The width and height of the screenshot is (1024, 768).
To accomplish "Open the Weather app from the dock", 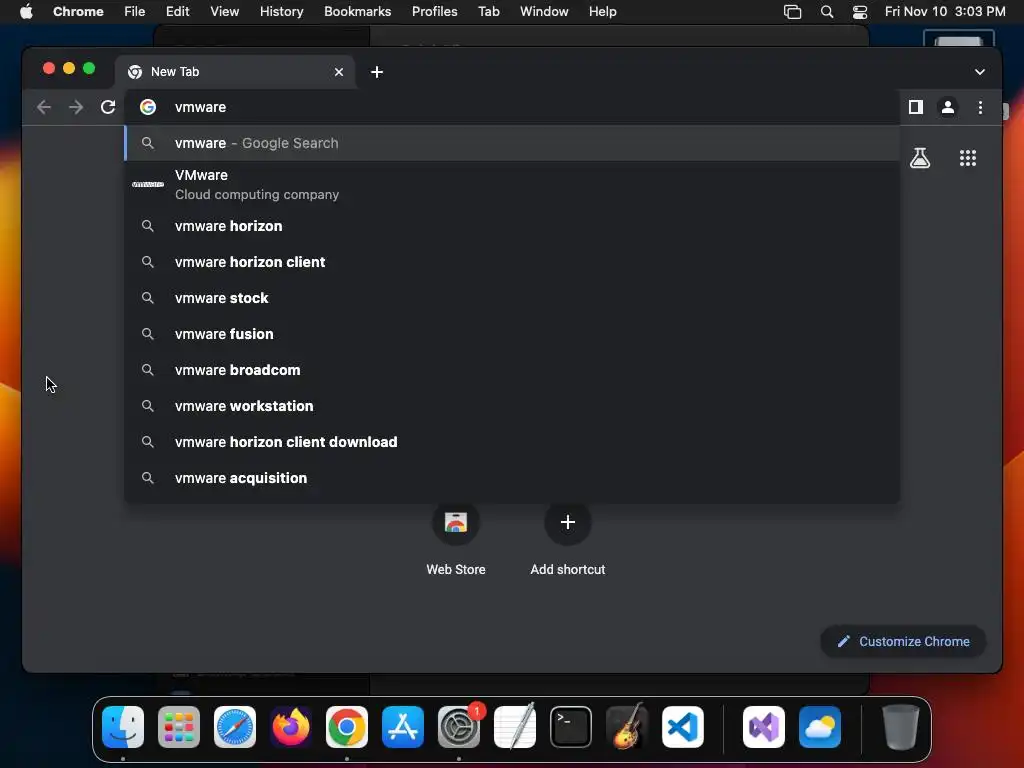I will [820, 727].
